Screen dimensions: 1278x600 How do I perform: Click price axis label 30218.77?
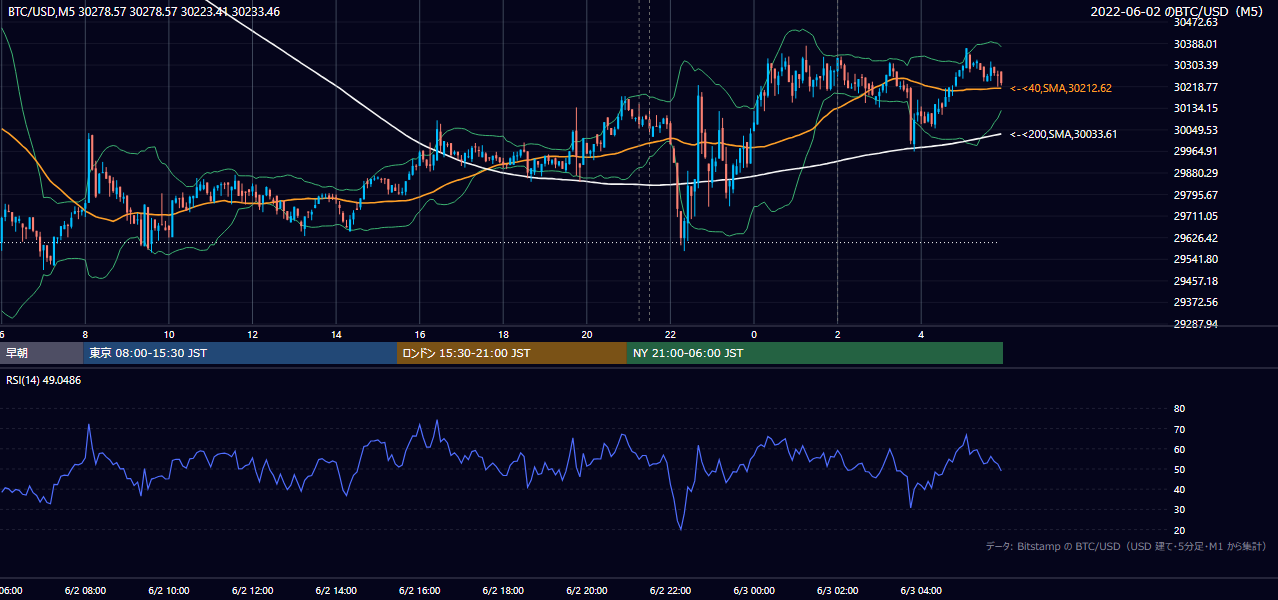[x=1195, y=87]
